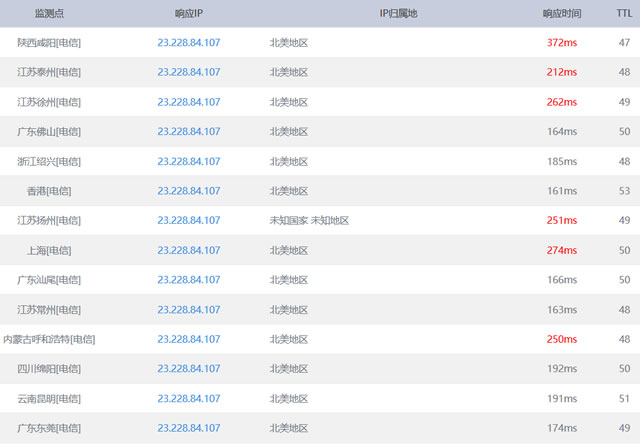Click the IP address in 香港[电信] row
The height and width of the screenshot is (444, 640).
pos(189,191)
